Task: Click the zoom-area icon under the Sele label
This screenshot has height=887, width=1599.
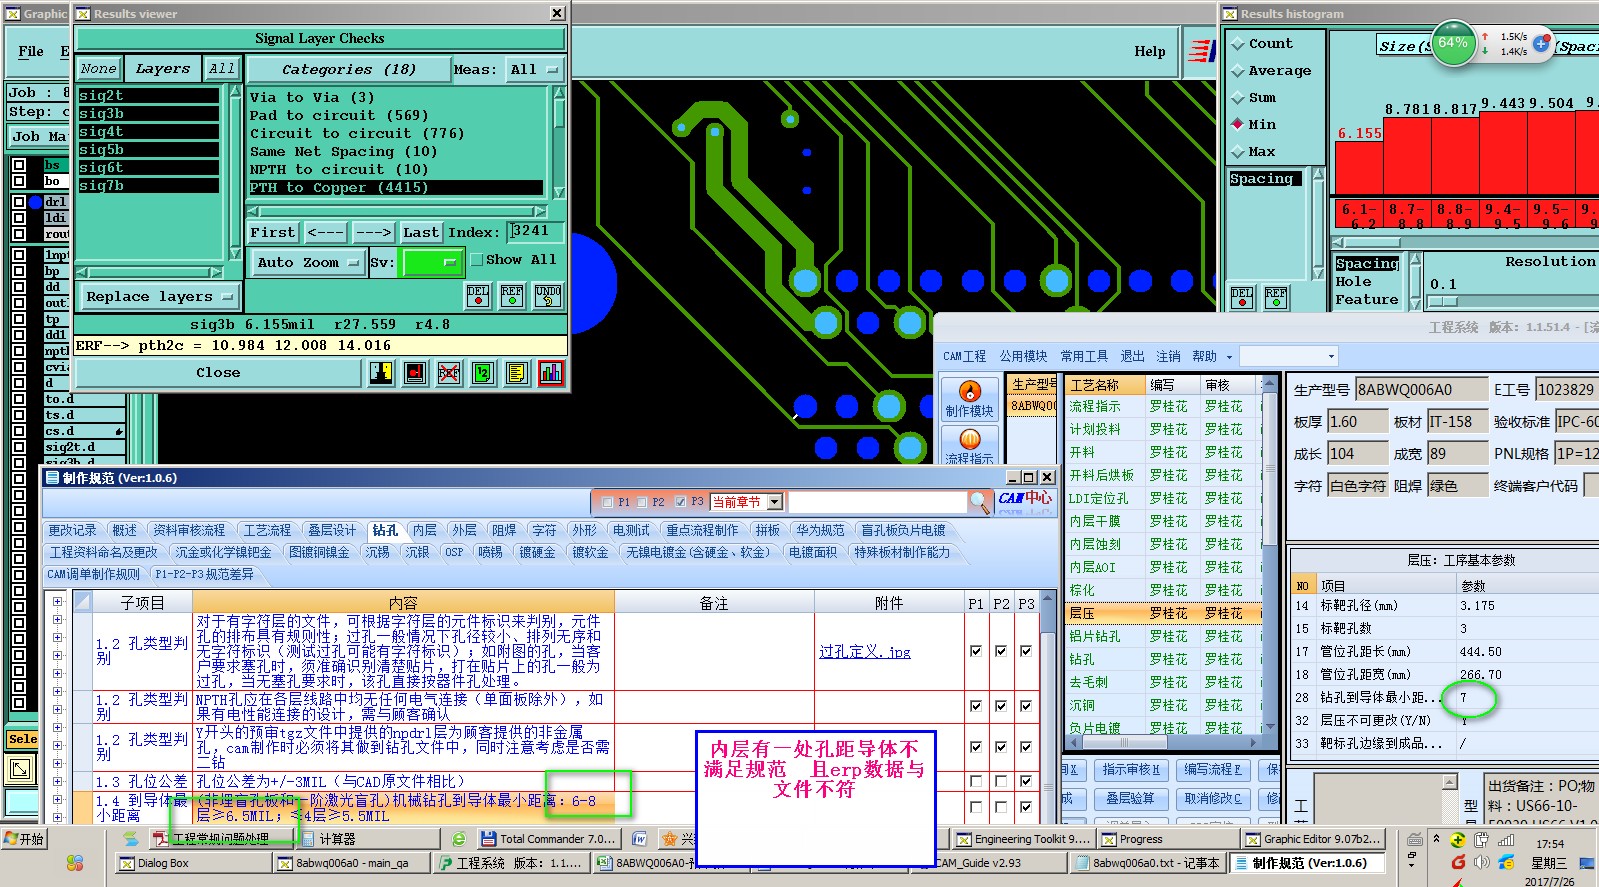Action: coord(20,769)
